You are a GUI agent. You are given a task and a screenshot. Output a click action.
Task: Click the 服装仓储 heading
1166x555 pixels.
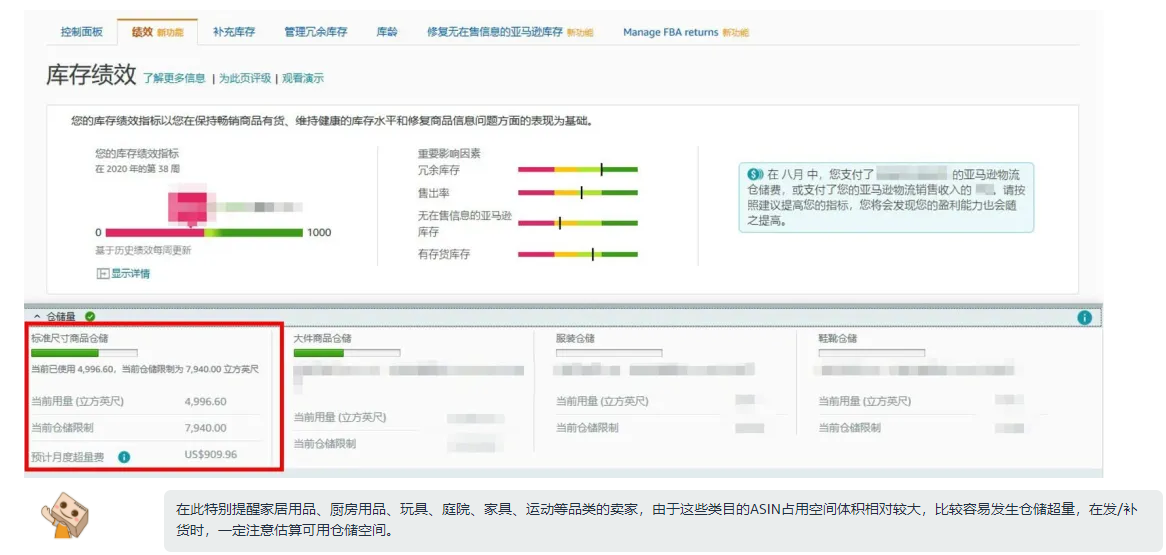(x=575, y=338)
